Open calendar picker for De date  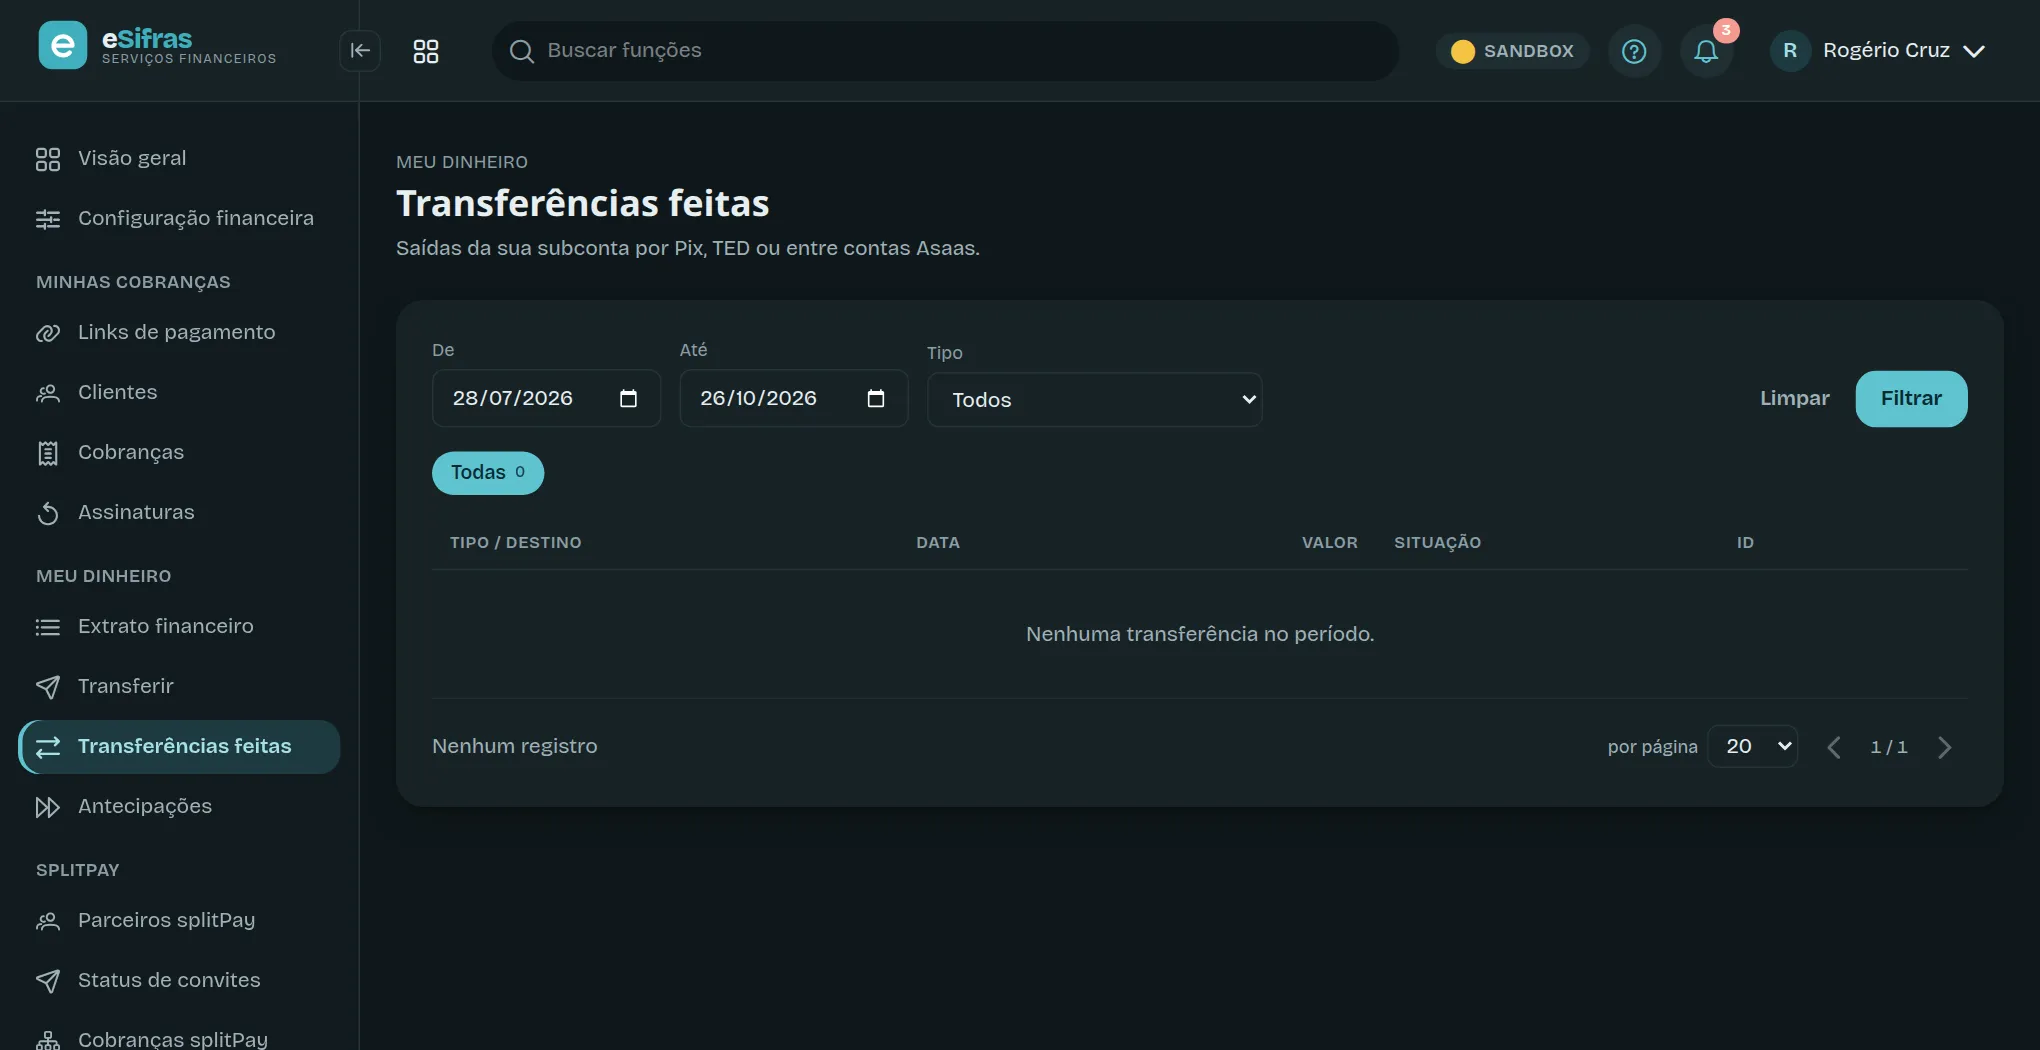pos(628,399)
